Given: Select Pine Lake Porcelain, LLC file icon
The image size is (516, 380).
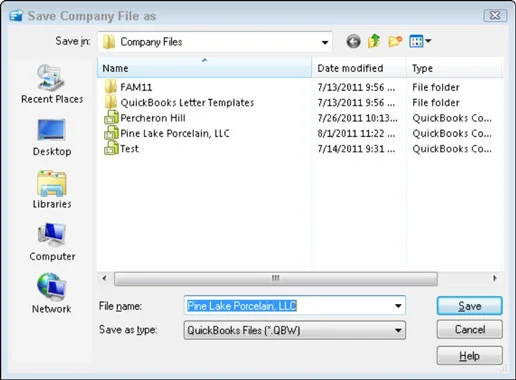Looking at the screenshot, I should pos(111,133).
